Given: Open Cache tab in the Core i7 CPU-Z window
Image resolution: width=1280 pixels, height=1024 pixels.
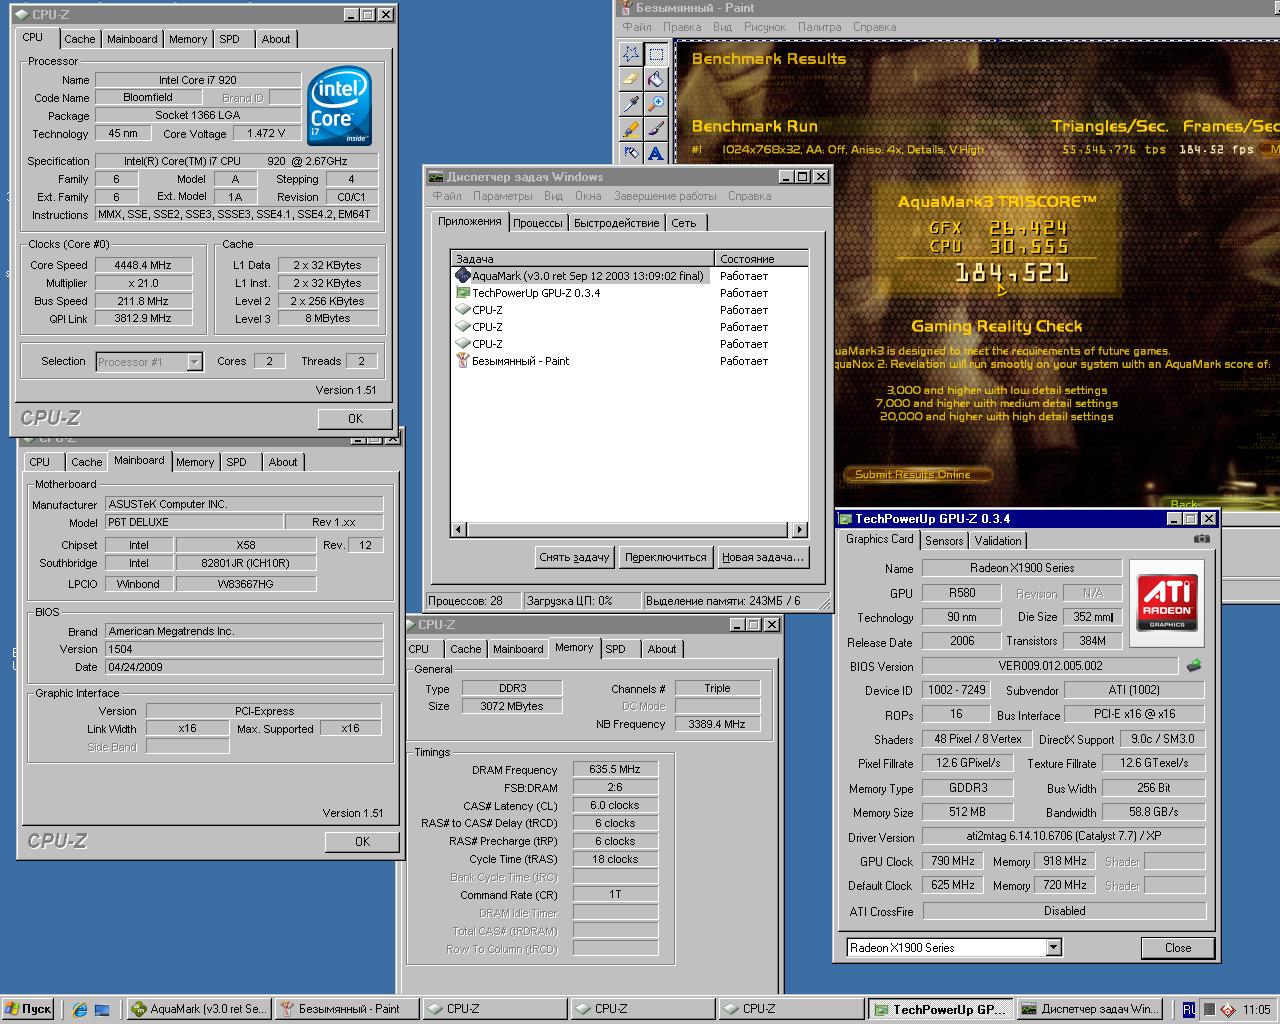Looking at the screenshot, I should pyautogui.click(x=80, y=39).
